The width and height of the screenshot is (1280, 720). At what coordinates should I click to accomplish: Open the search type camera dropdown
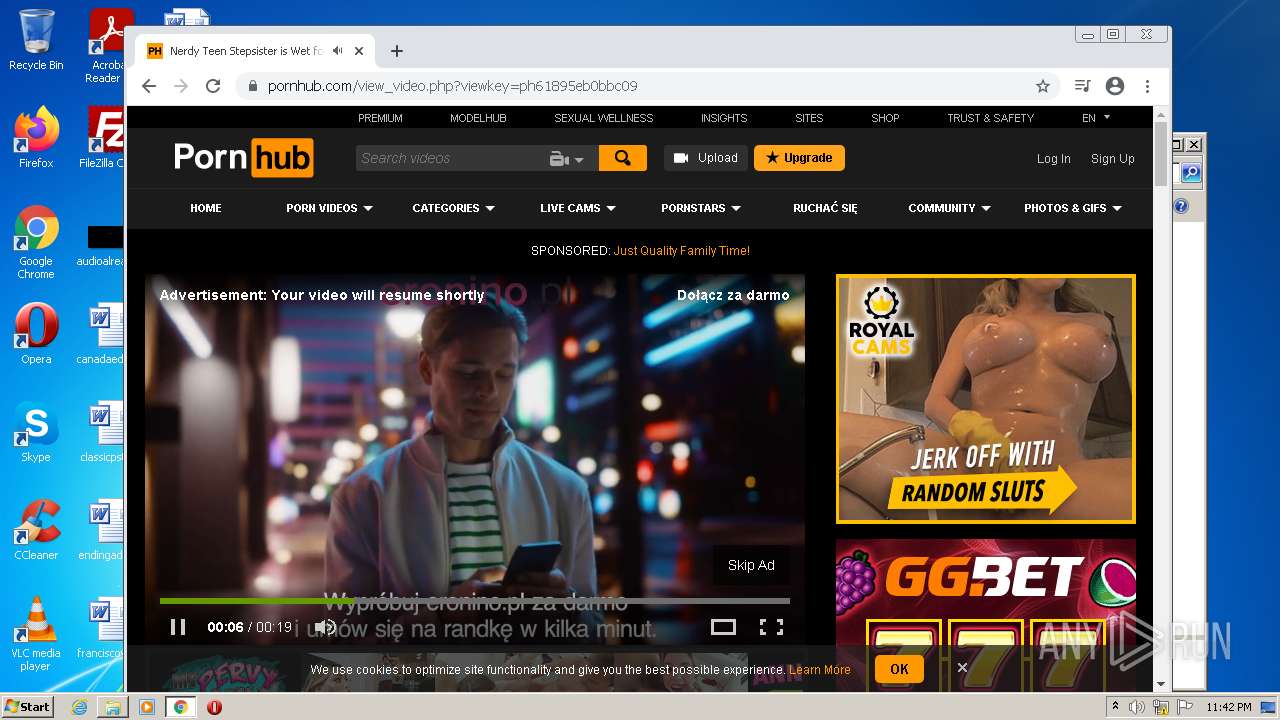coord(567,159)
